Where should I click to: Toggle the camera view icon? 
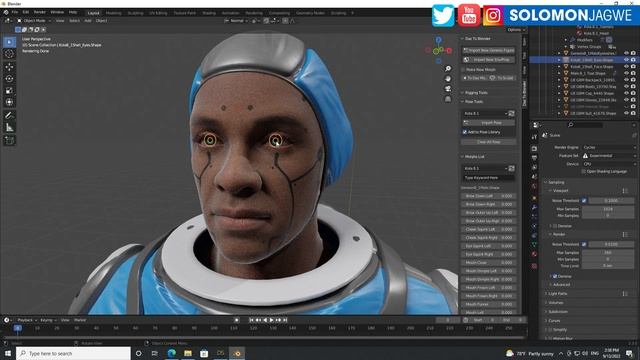(448, 89)
